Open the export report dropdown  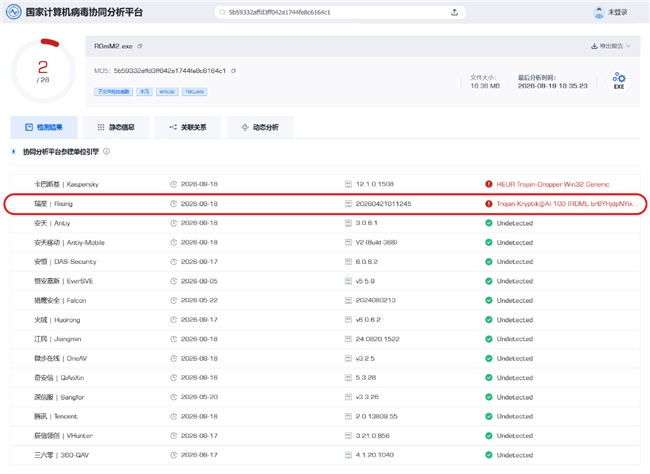(611, 46)
